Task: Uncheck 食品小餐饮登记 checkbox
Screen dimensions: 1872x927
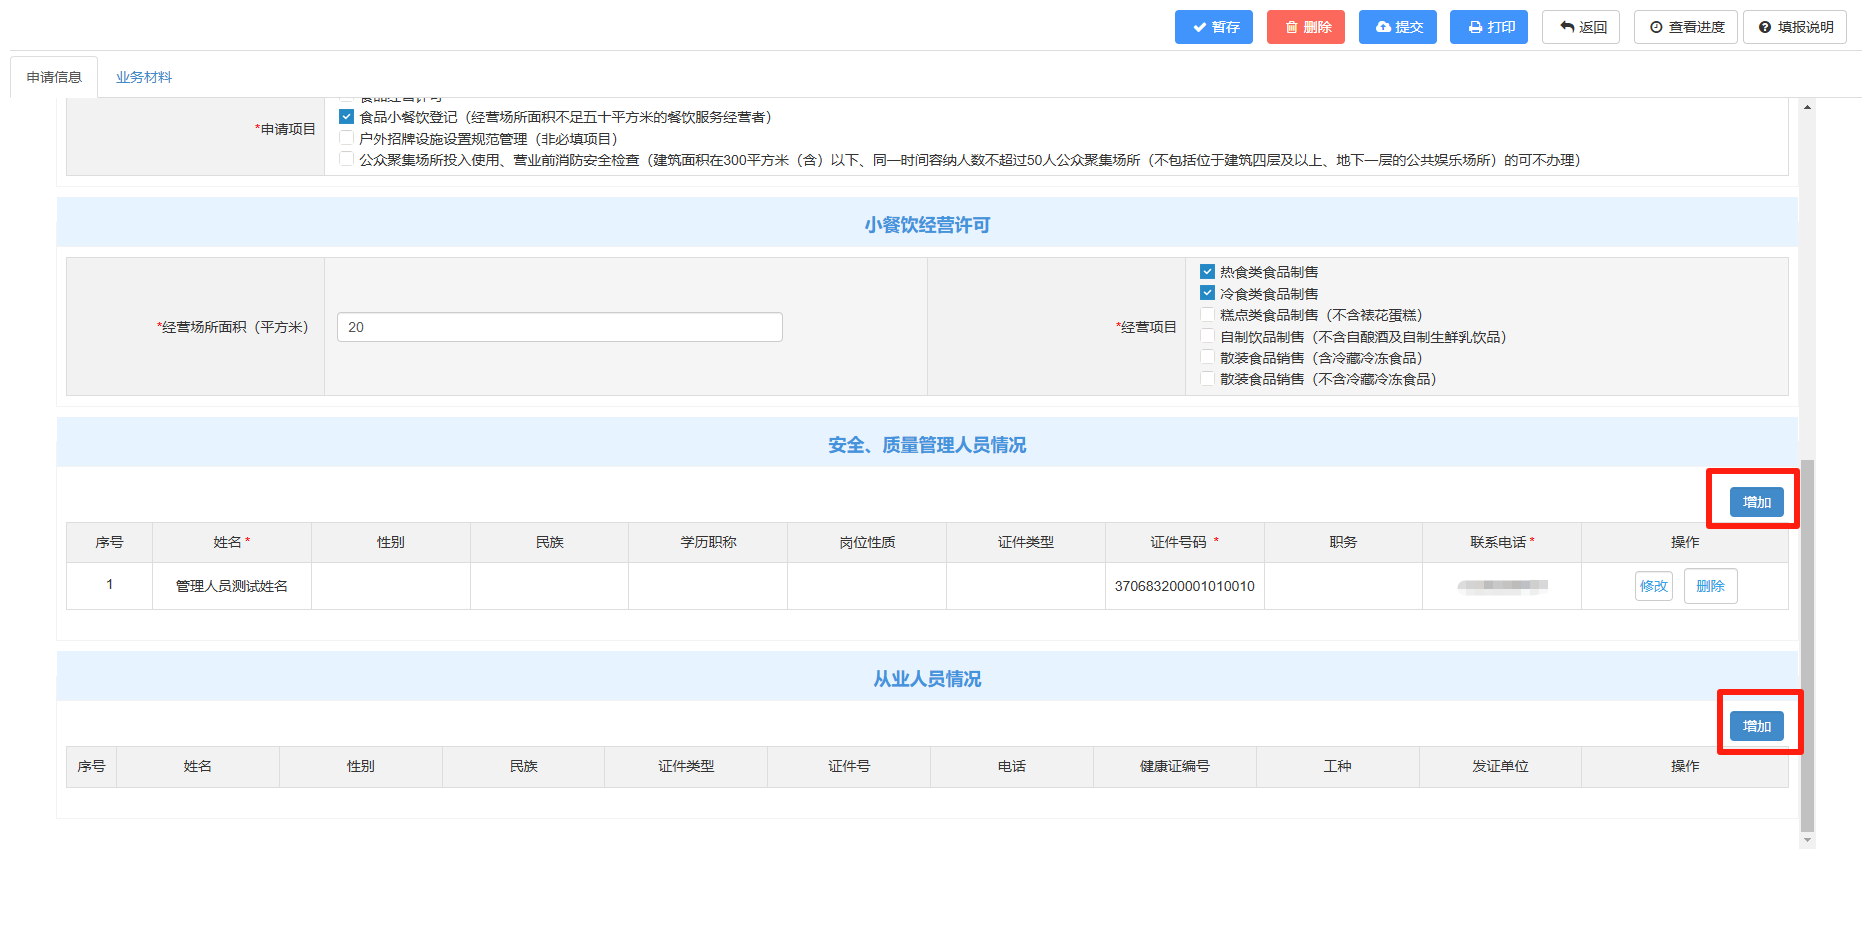Action: tap(346, 117)
